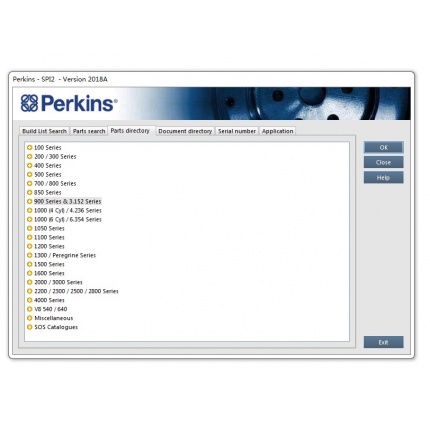
Task: Select the 1050 Series entry
Action: coord(49,228)
